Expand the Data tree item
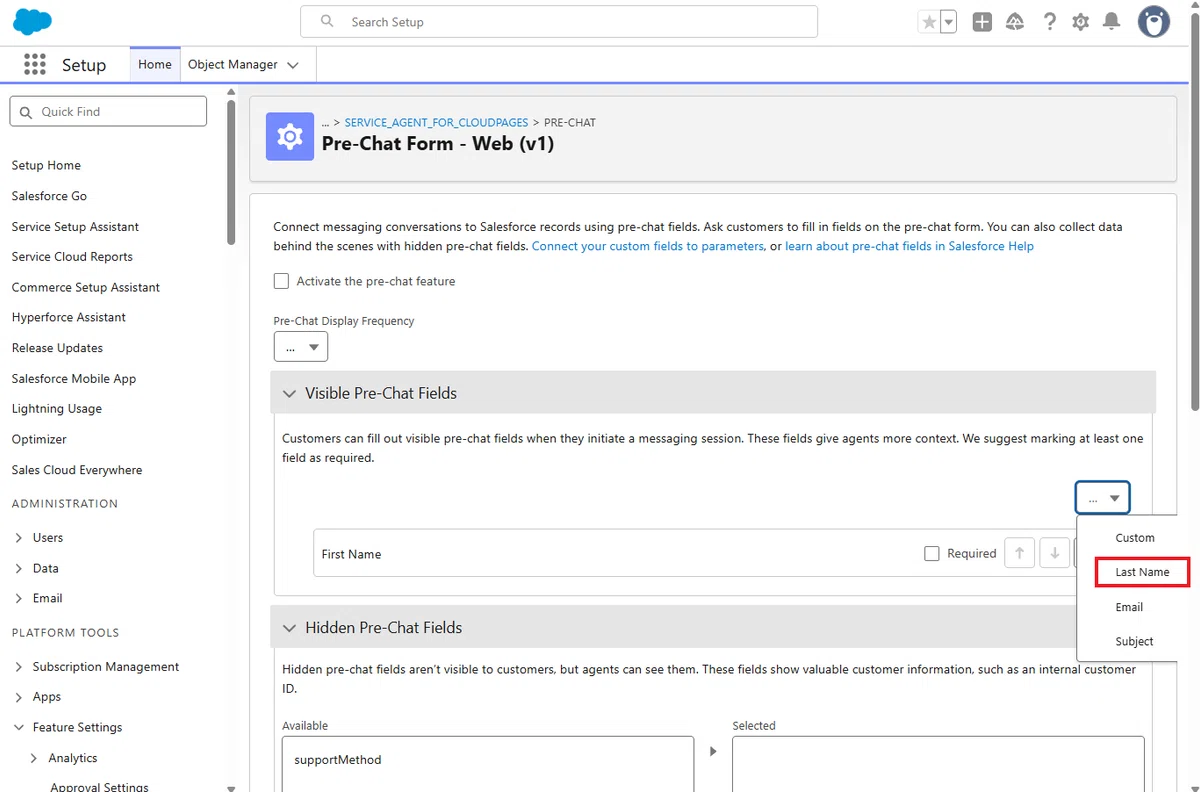 point(19,568)
